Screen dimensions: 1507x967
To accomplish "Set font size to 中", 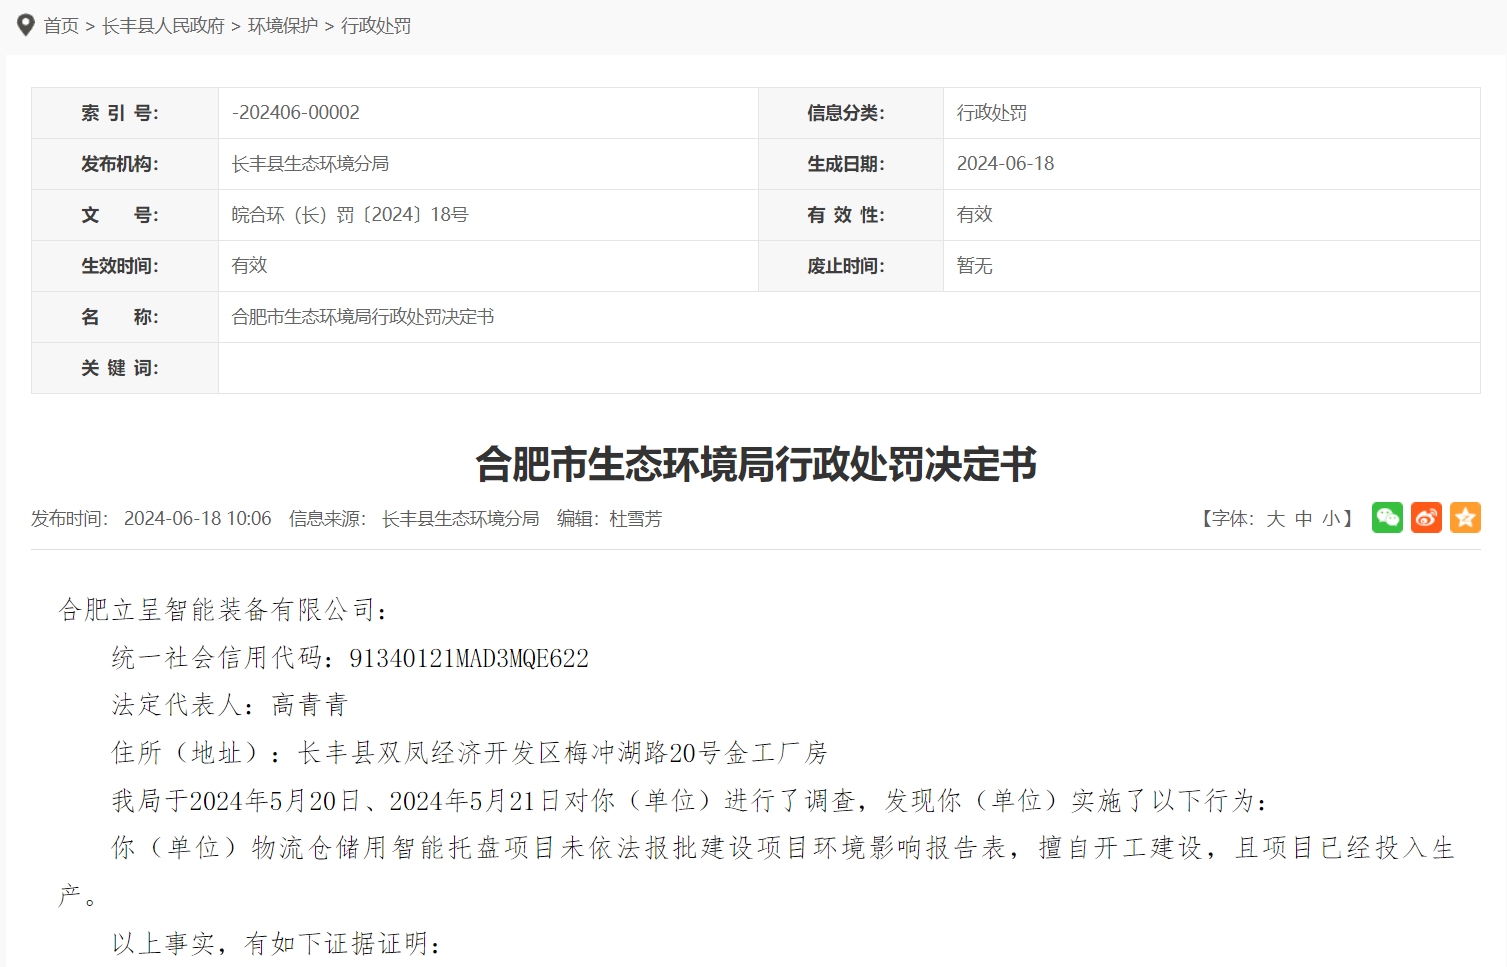I will pos(1303,519).
